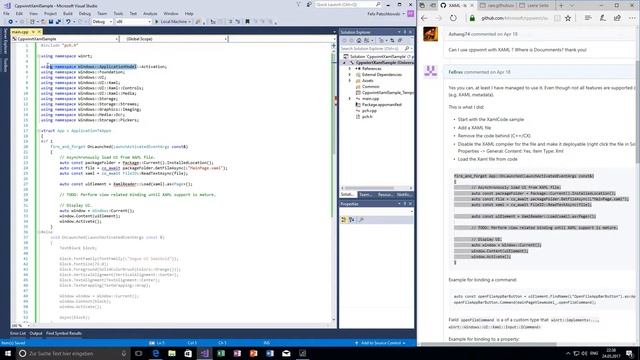The width and height of the screenshot is (640, 360).
Task: Open the Debug configuration dropdown
Action: (x=102, y=22)
